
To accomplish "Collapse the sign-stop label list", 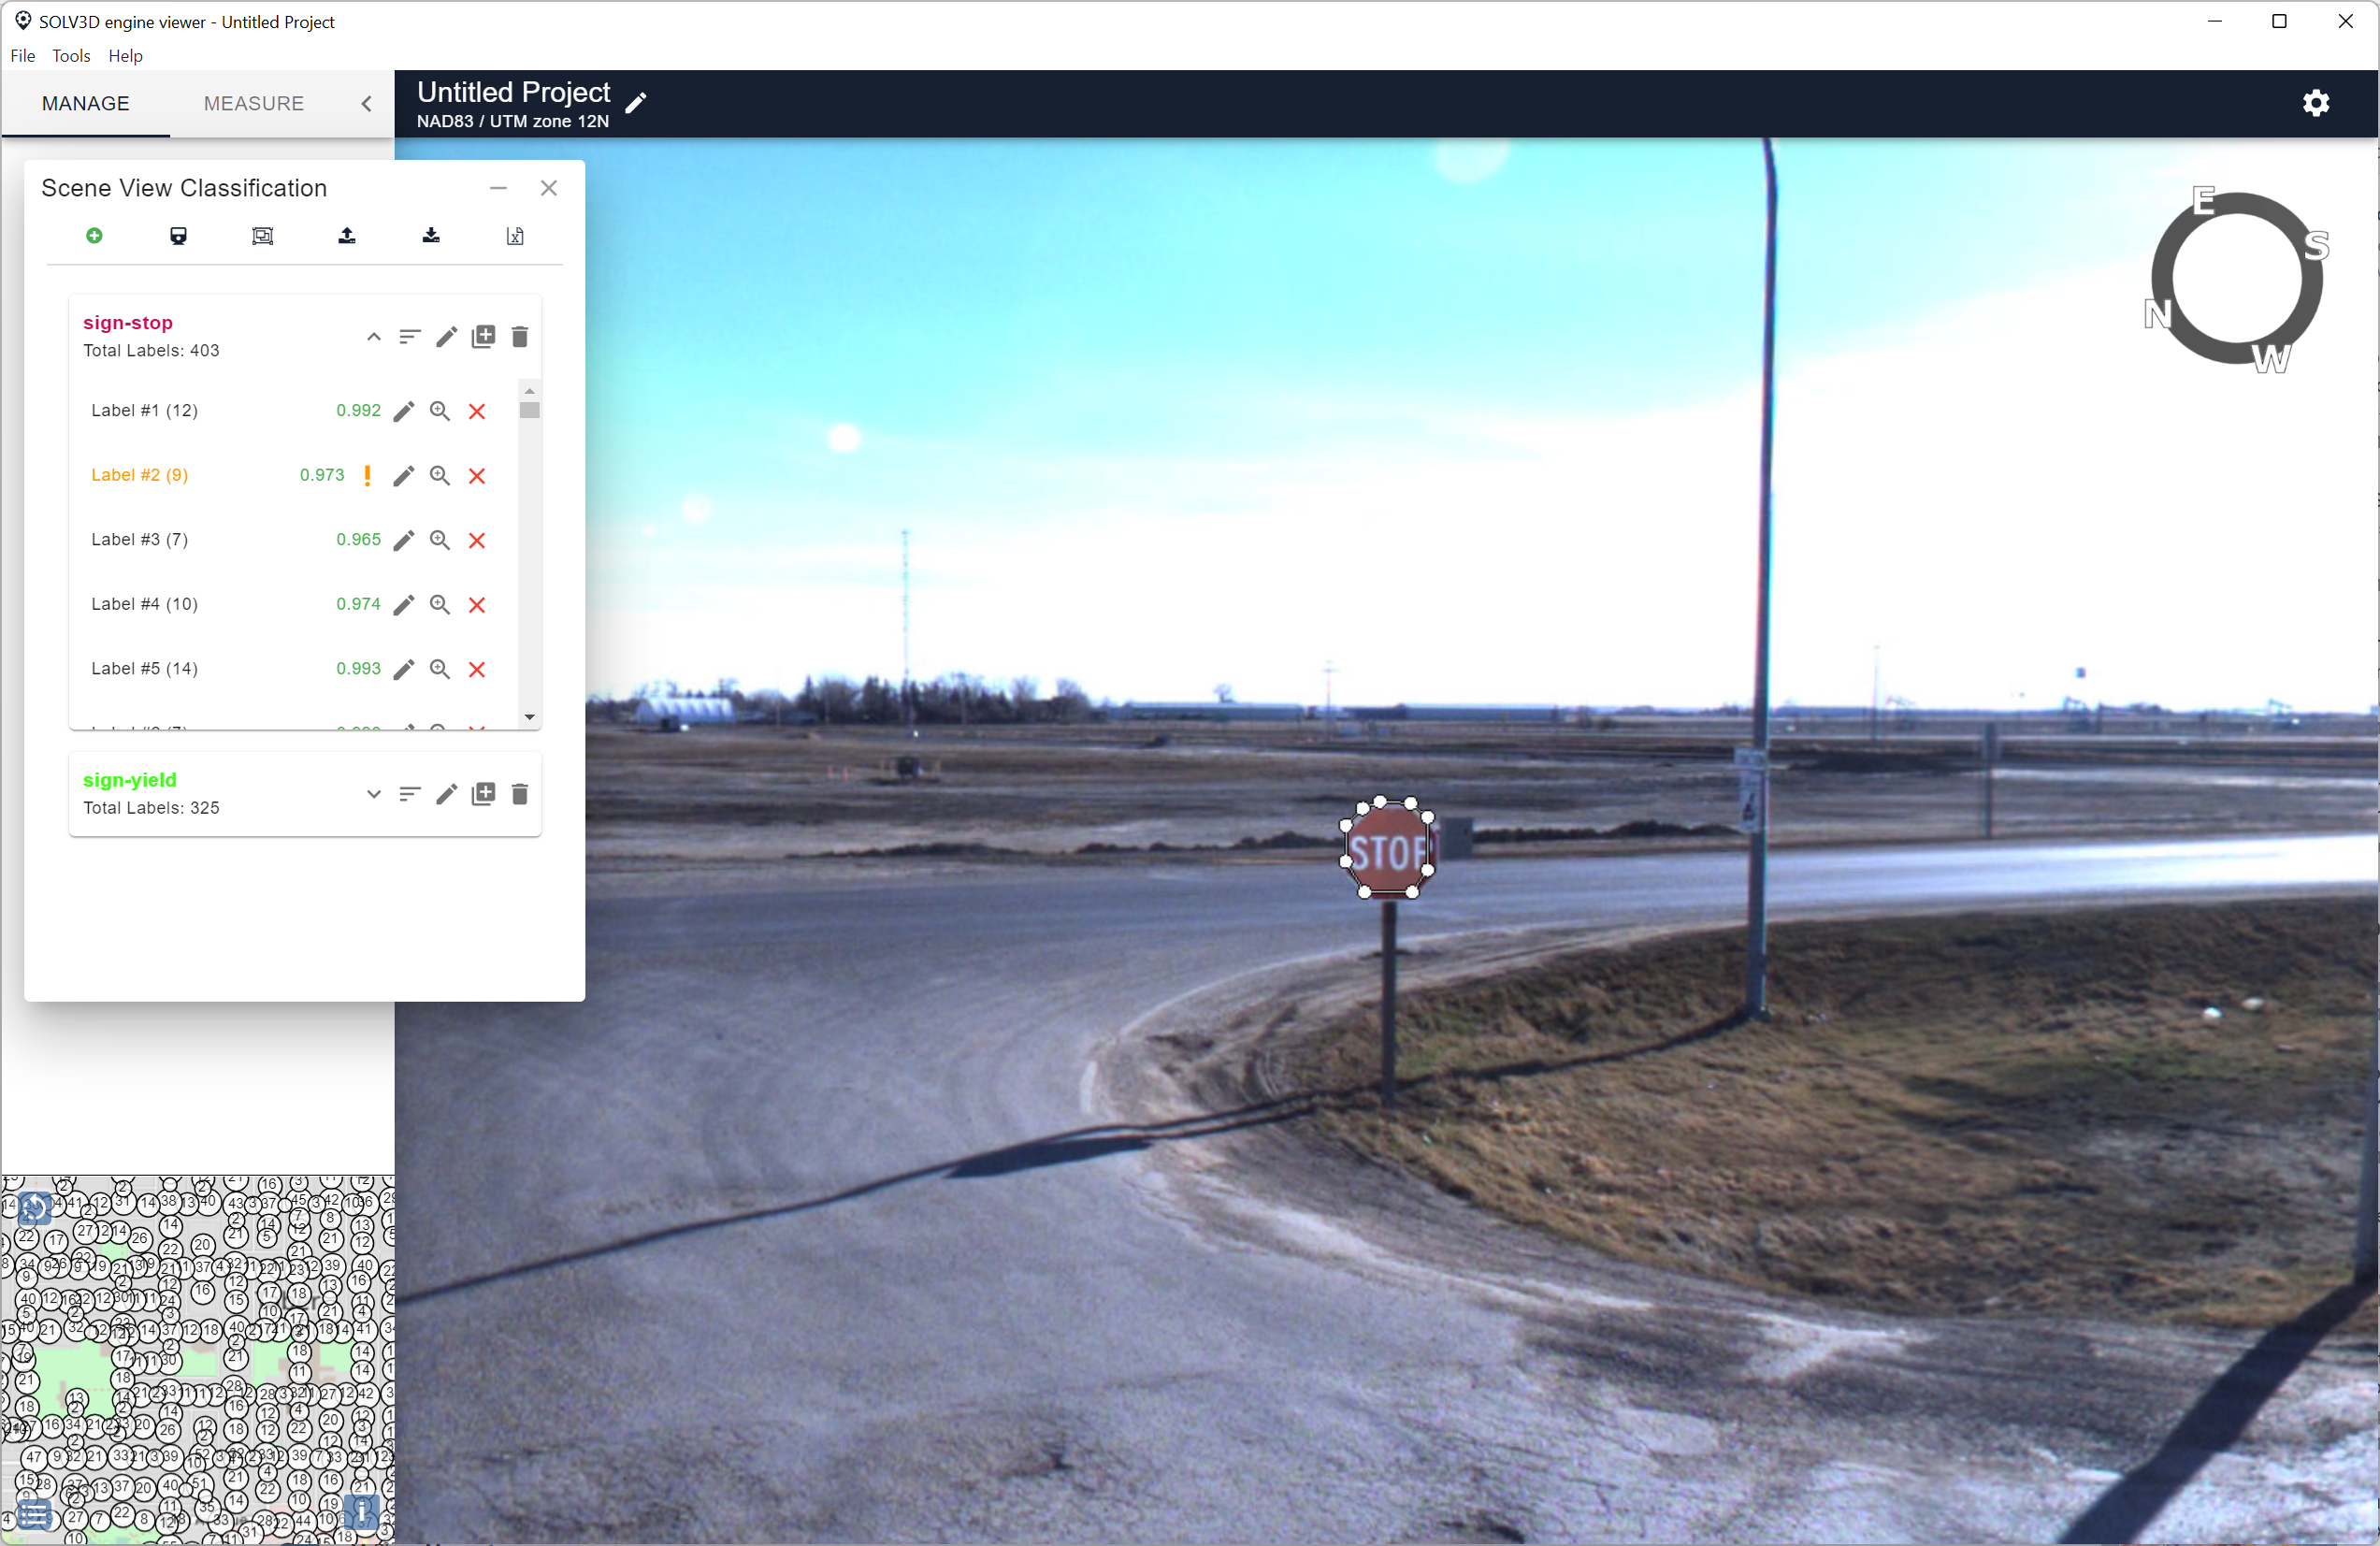I will pos(373,337).
